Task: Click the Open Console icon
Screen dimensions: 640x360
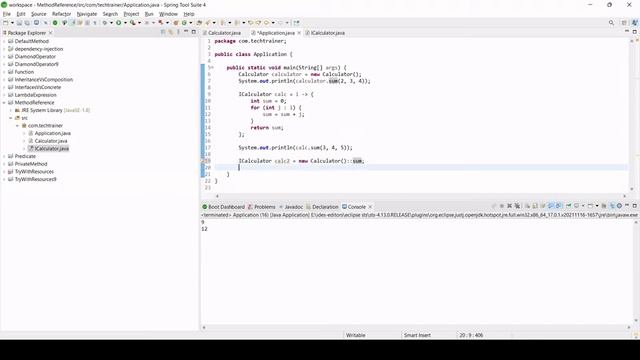Action: pos(590,206)
